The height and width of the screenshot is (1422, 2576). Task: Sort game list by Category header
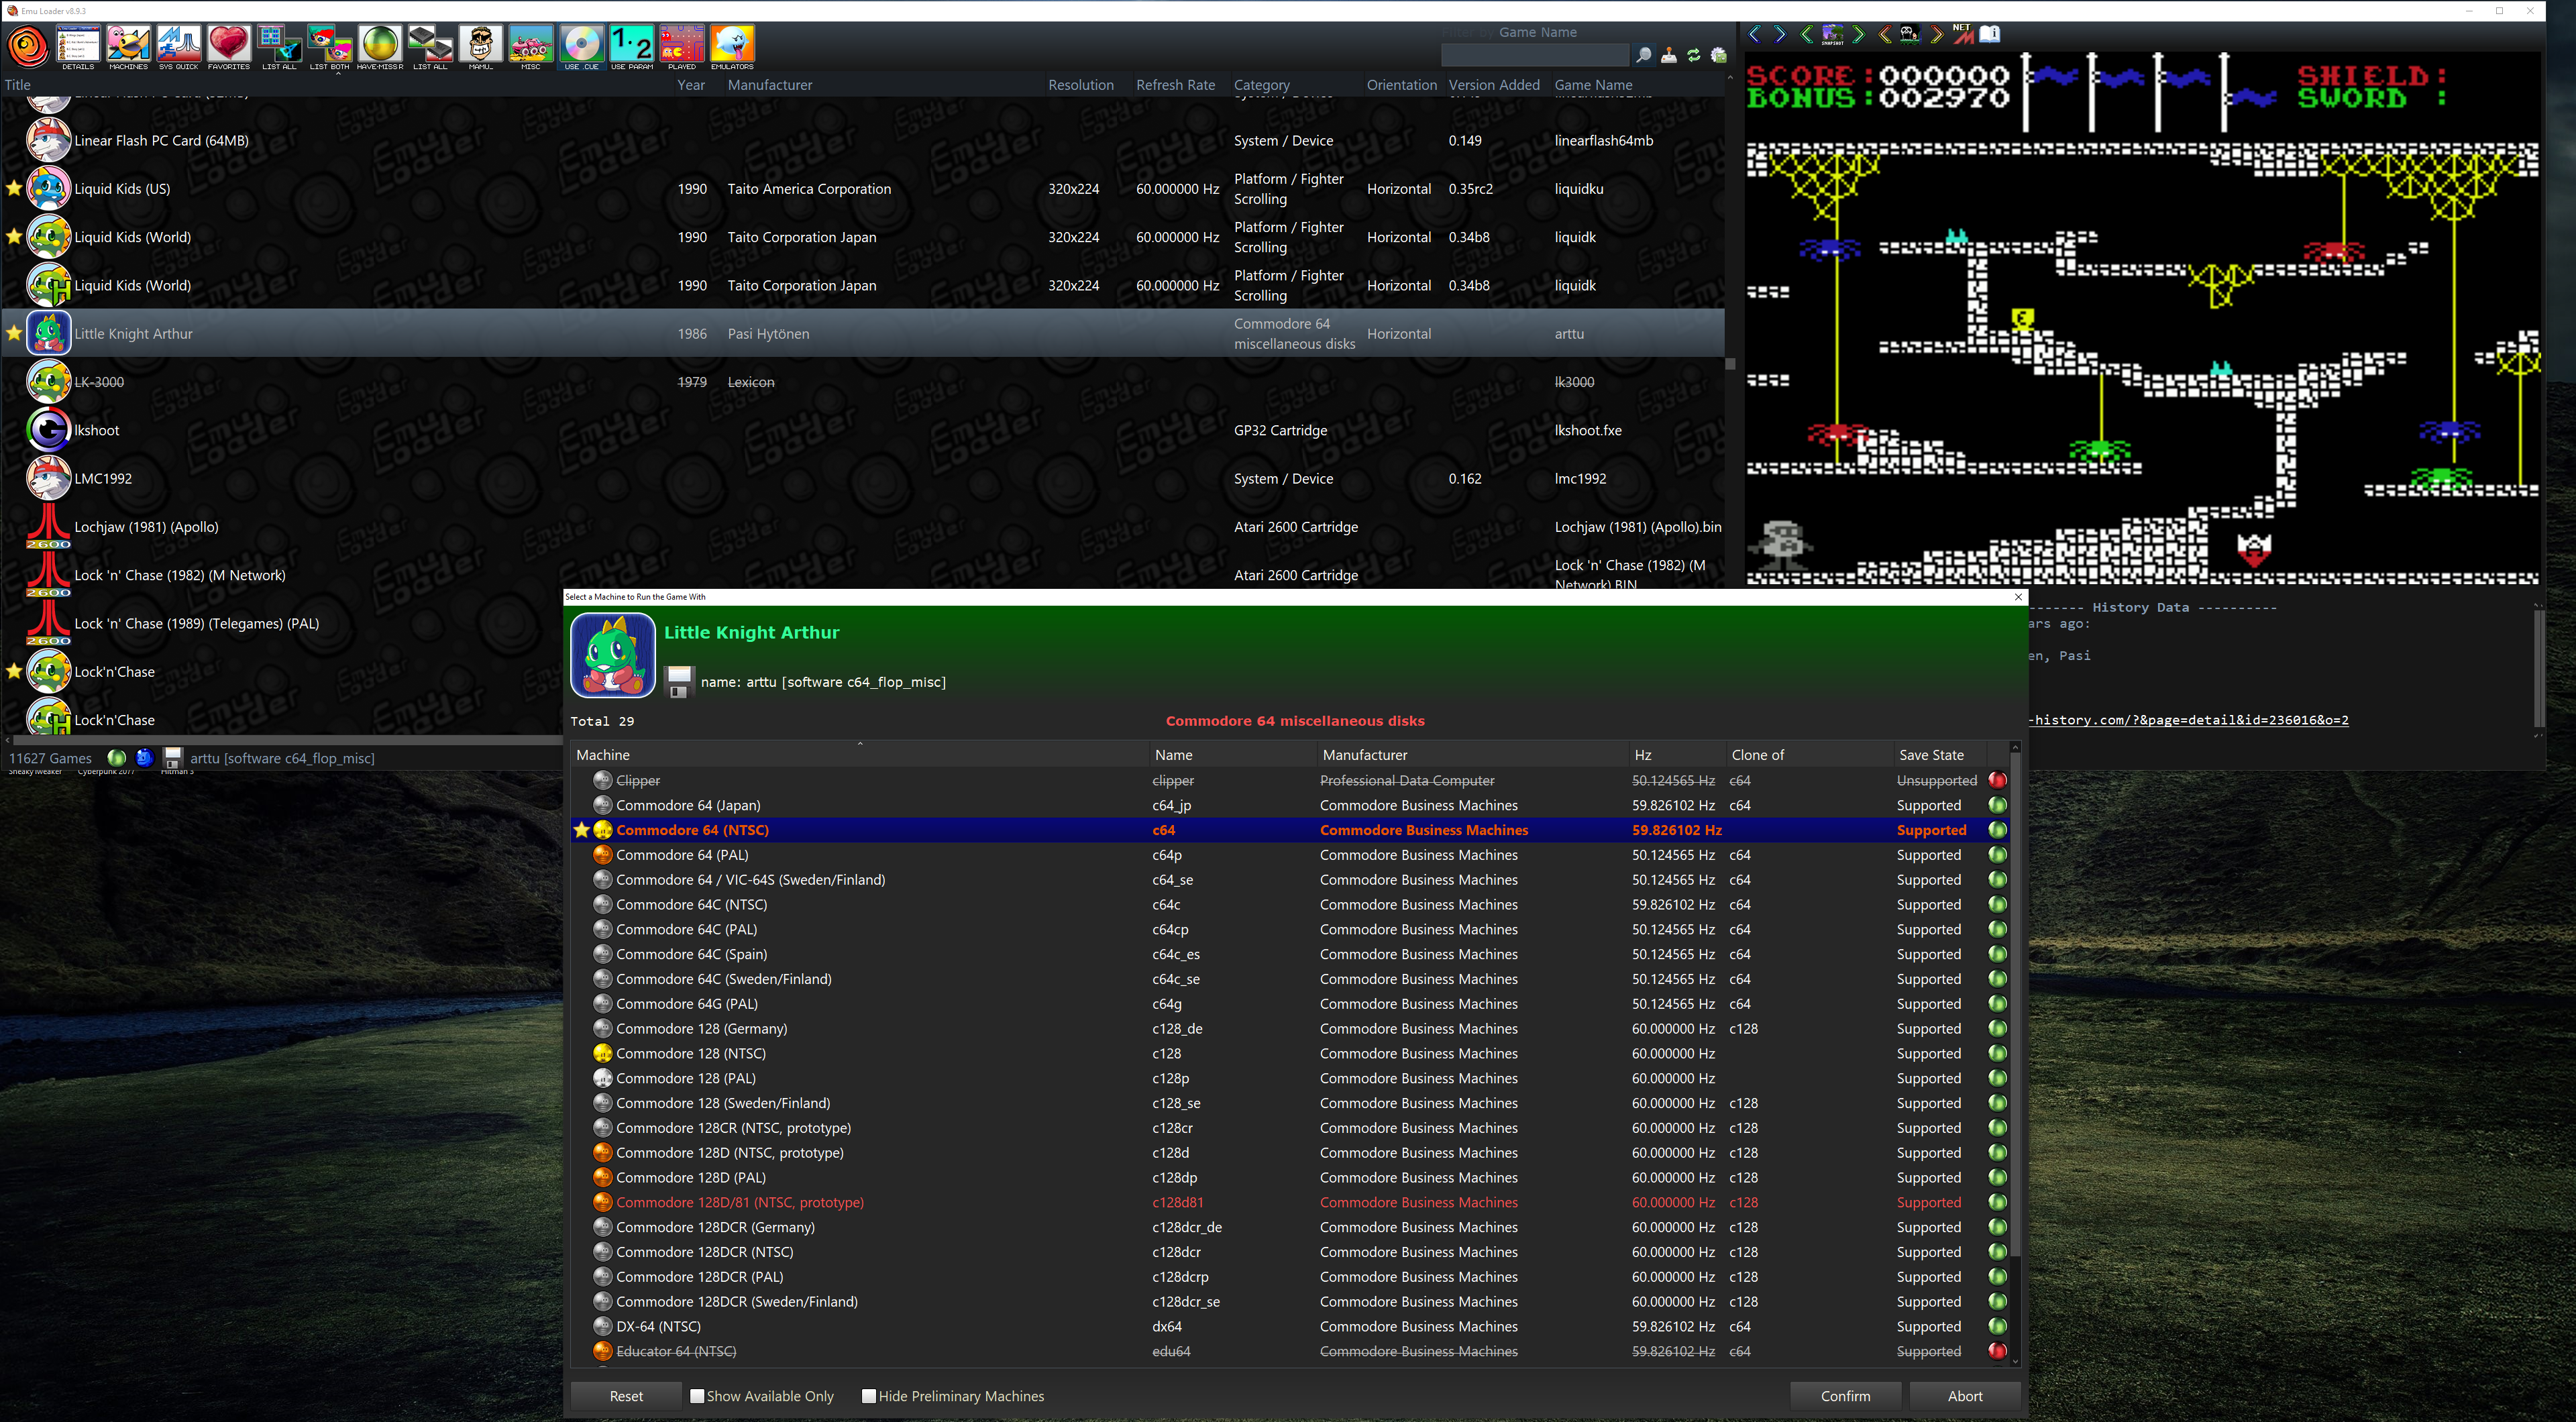pyautogui.click(x=1261, y=85)
